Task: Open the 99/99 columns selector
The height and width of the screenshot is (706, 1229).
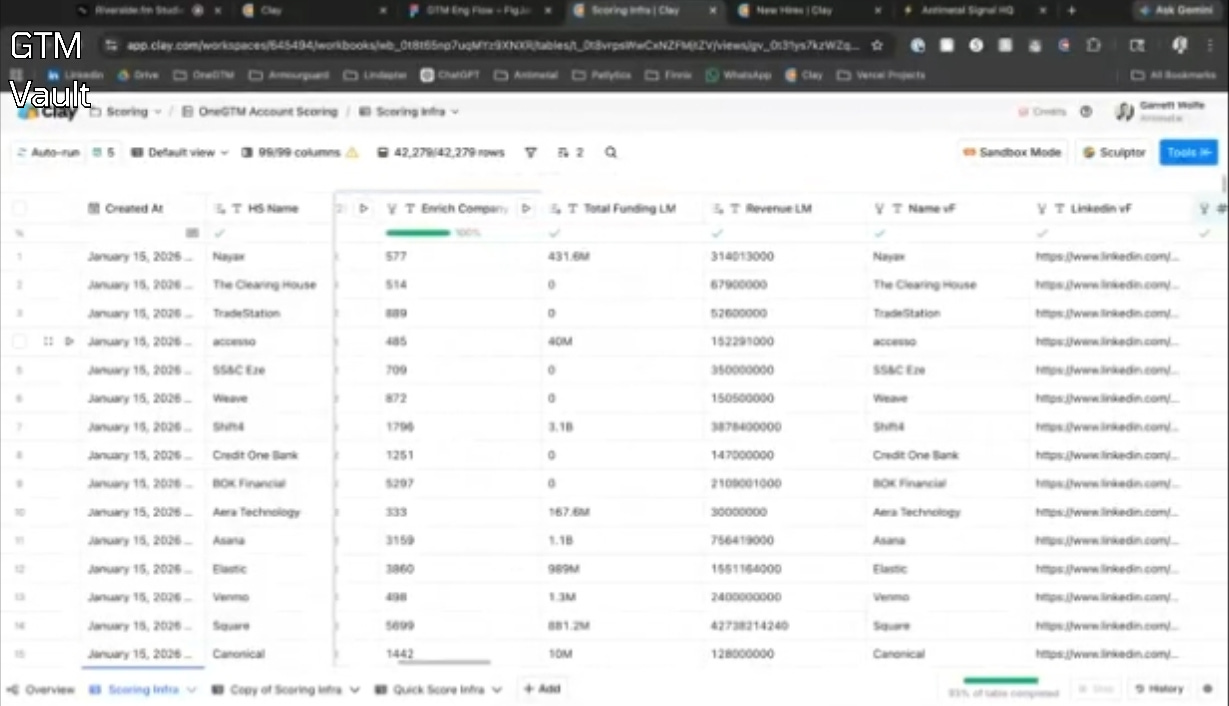Action: [291, 153]
